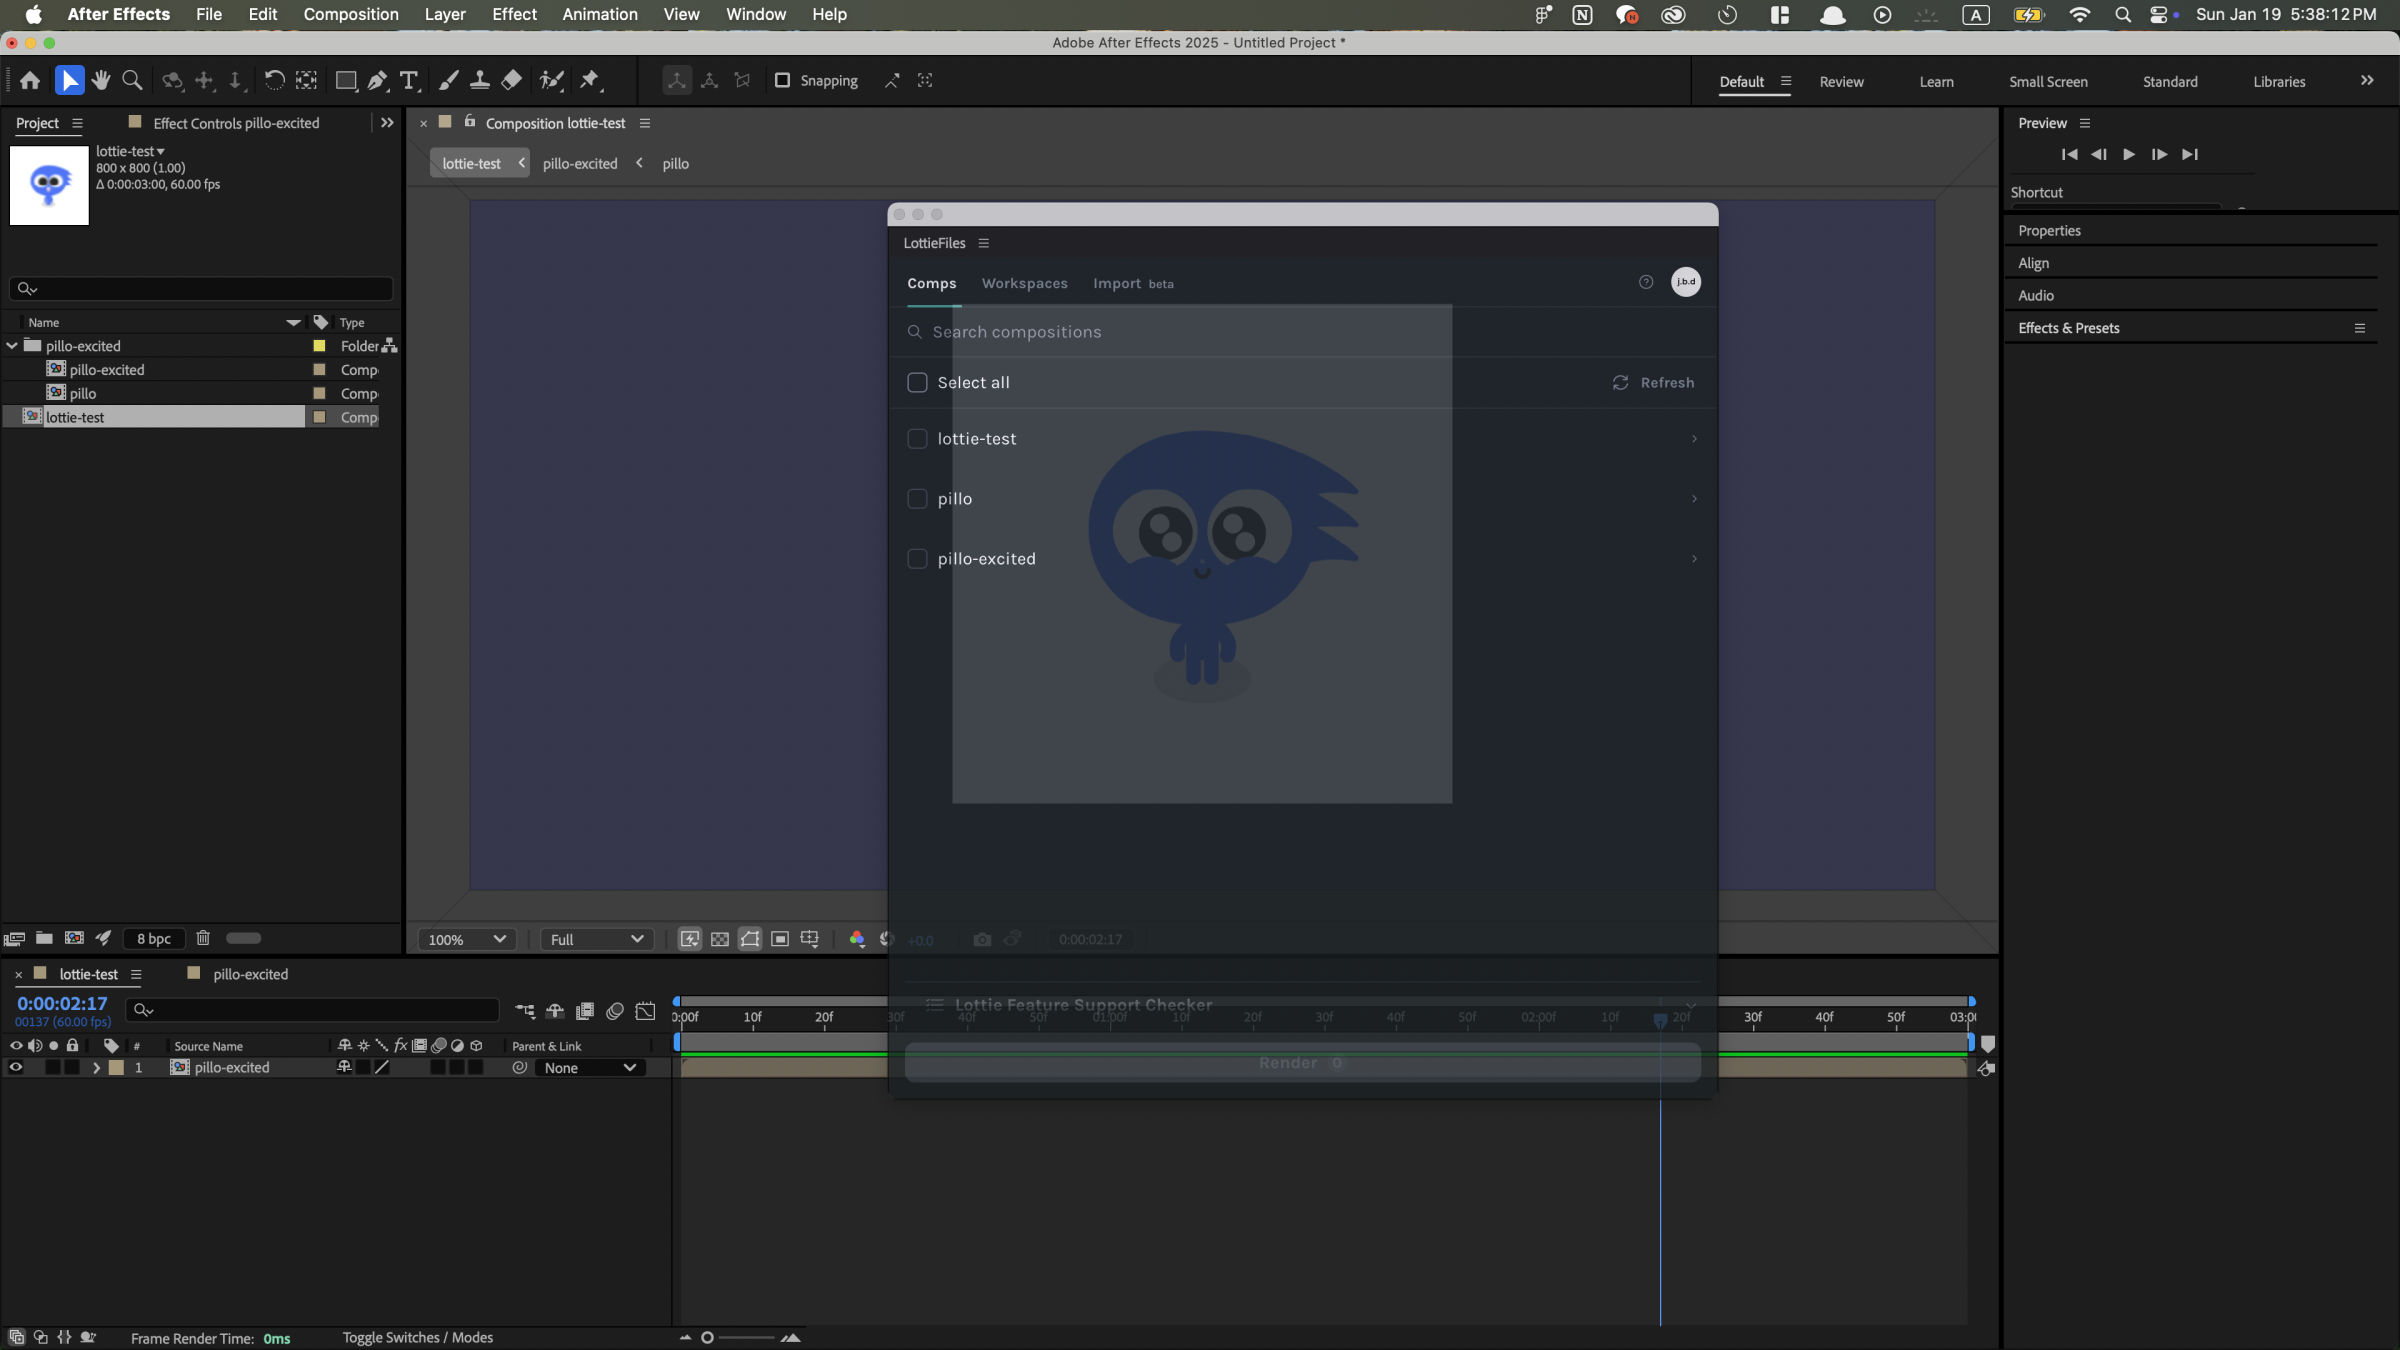Open the LottieFiles help question icon

tap(1646, 282)
